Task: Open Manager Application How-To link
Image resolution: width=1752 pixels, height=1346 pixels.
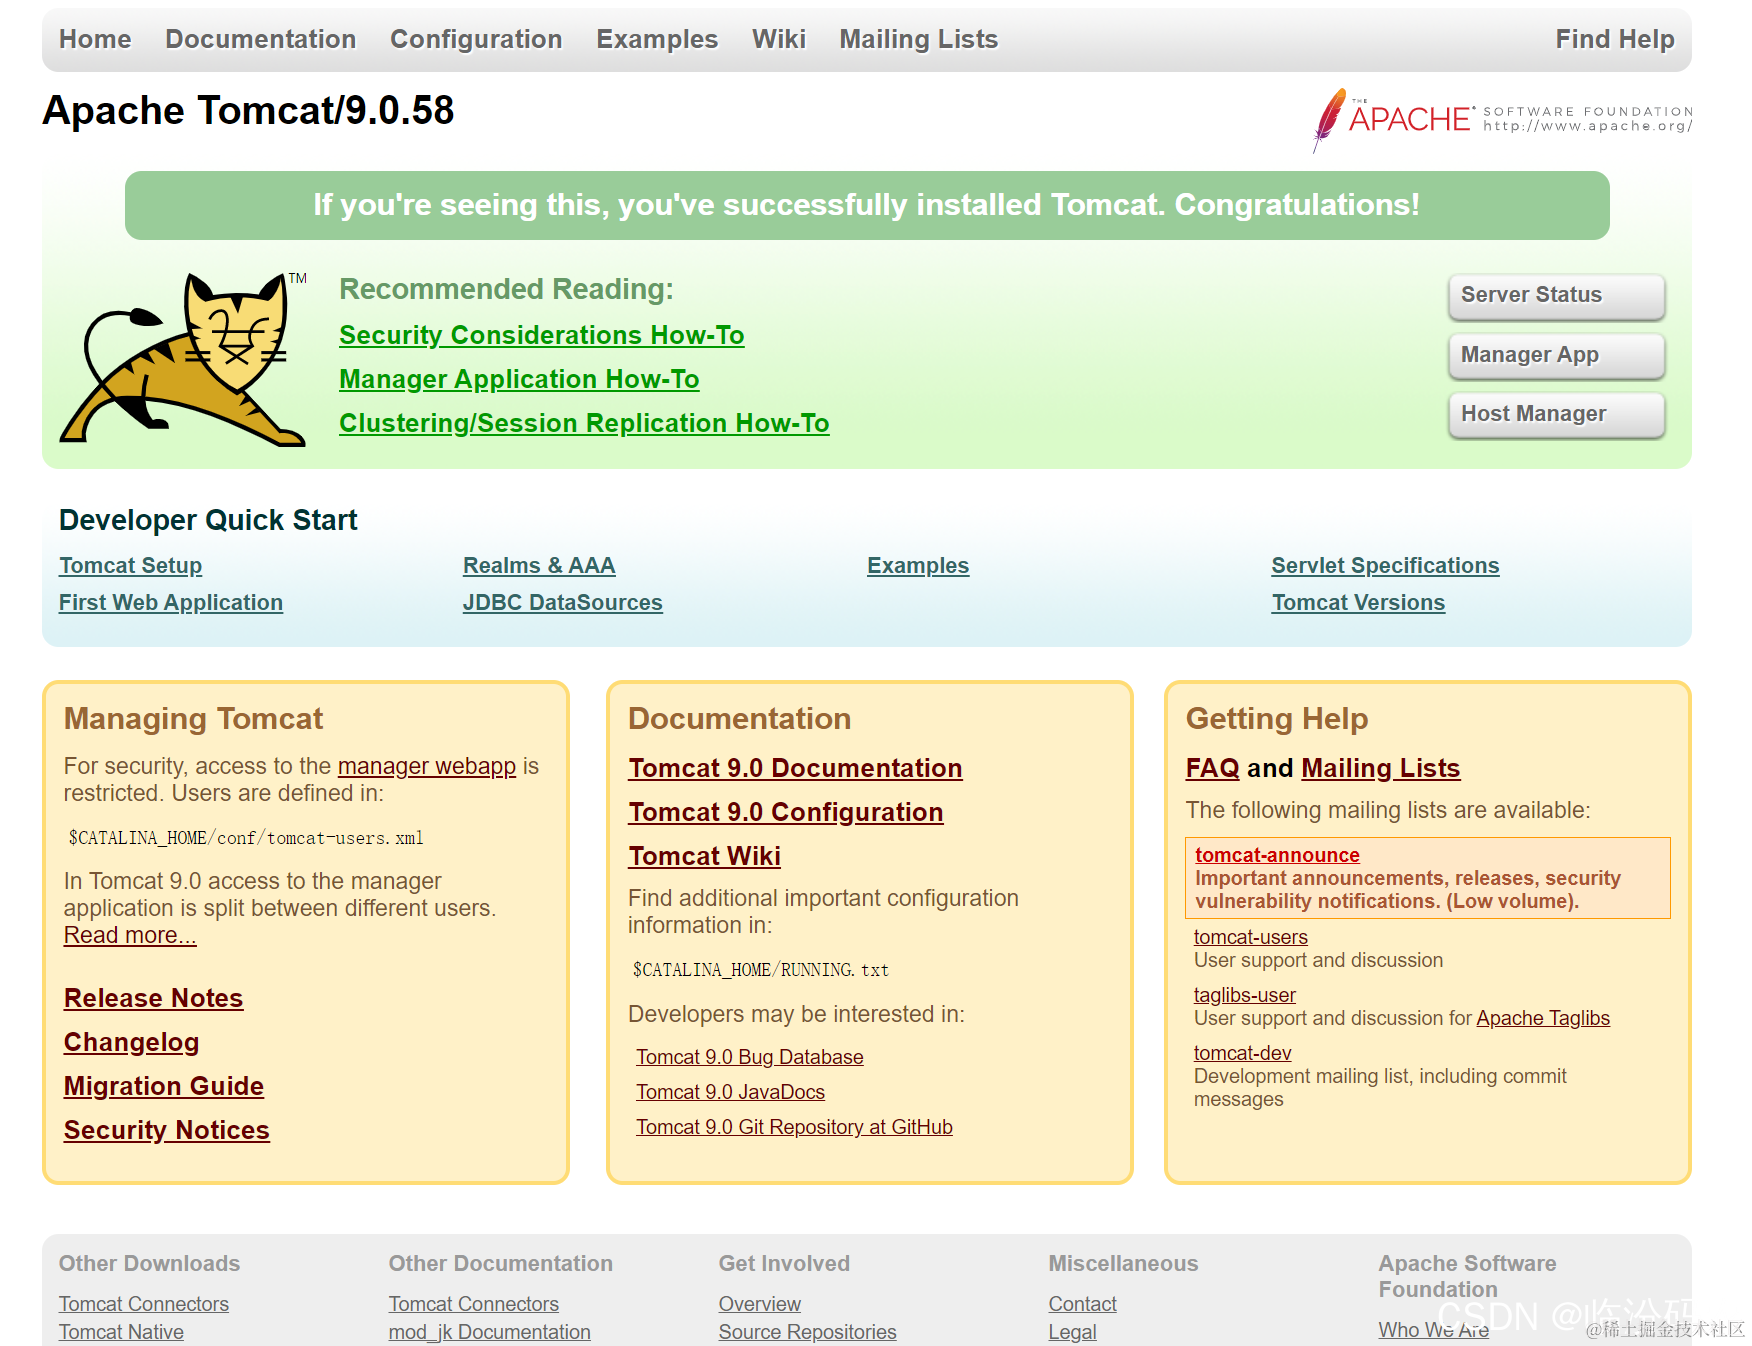Action: (519, 379)
